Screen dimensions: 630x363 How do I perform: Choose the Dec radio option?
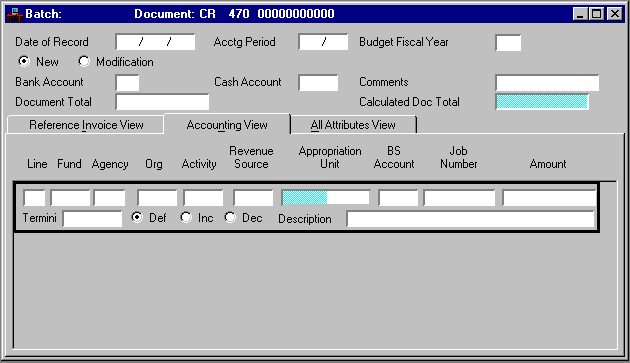pyautogui.click(x=230, y=217)
